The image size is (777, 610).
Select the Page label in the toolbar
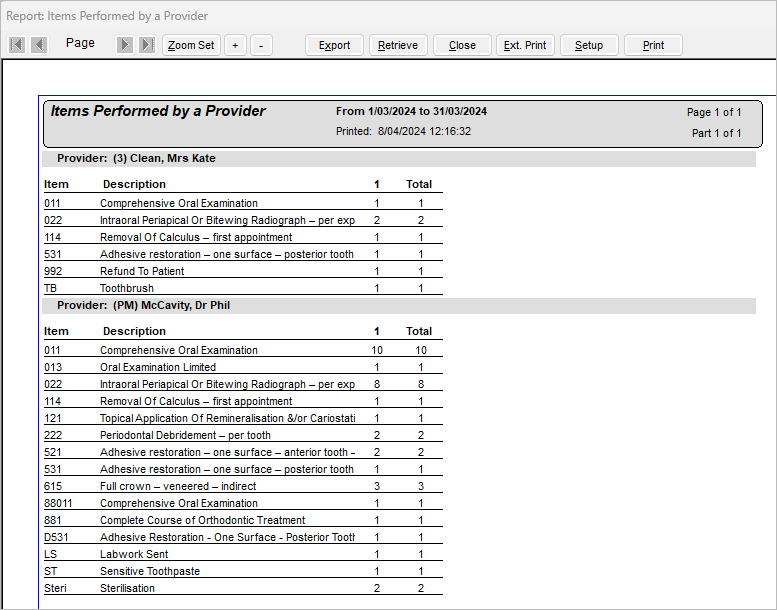pos(80,43)
